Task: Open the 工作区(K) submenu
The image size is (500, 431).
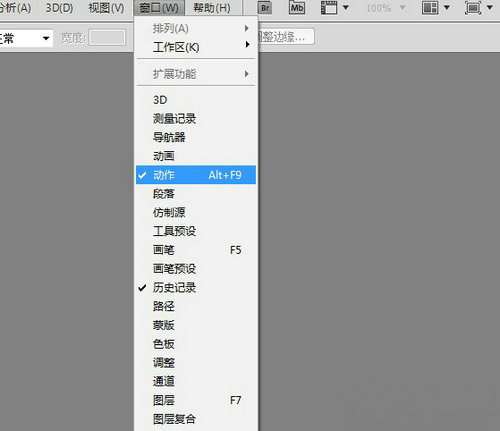Action: coord(196,47)
